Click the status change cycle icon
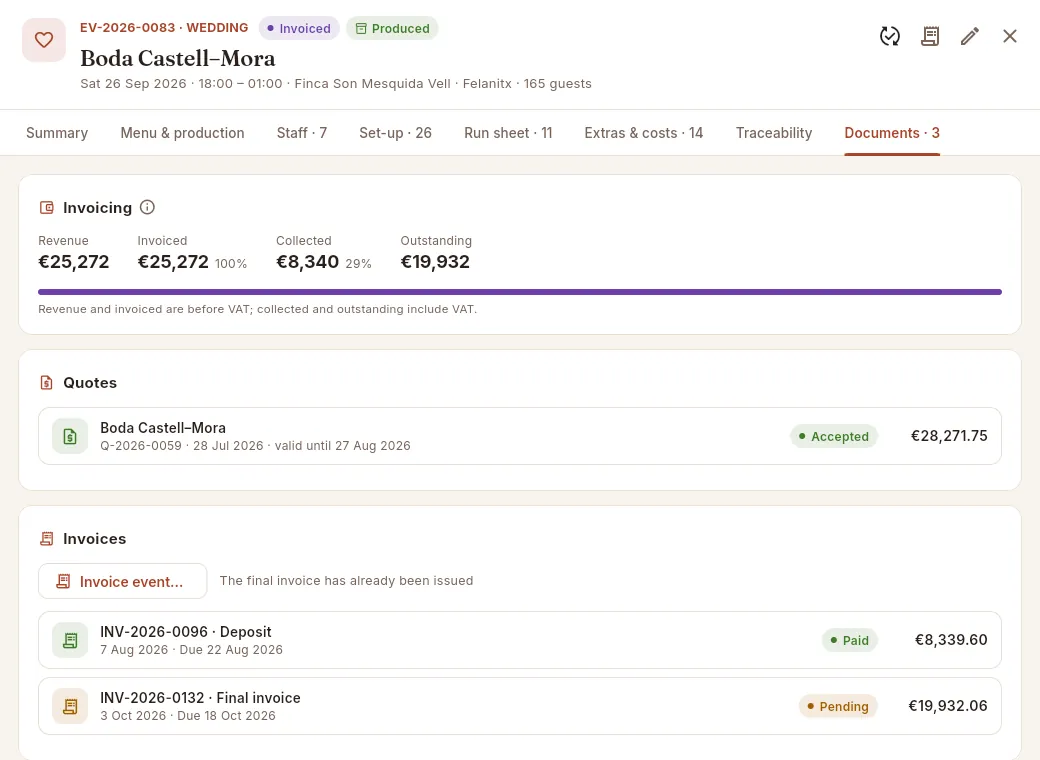1040x760 pixels. click(x=889, y=36)
